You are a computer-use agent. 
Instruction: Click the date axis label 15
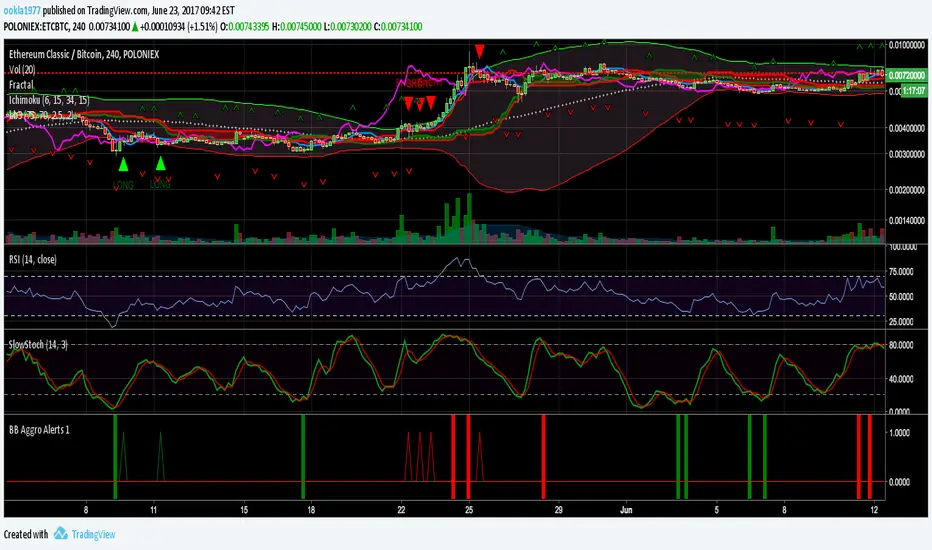[x=244, y=510]
